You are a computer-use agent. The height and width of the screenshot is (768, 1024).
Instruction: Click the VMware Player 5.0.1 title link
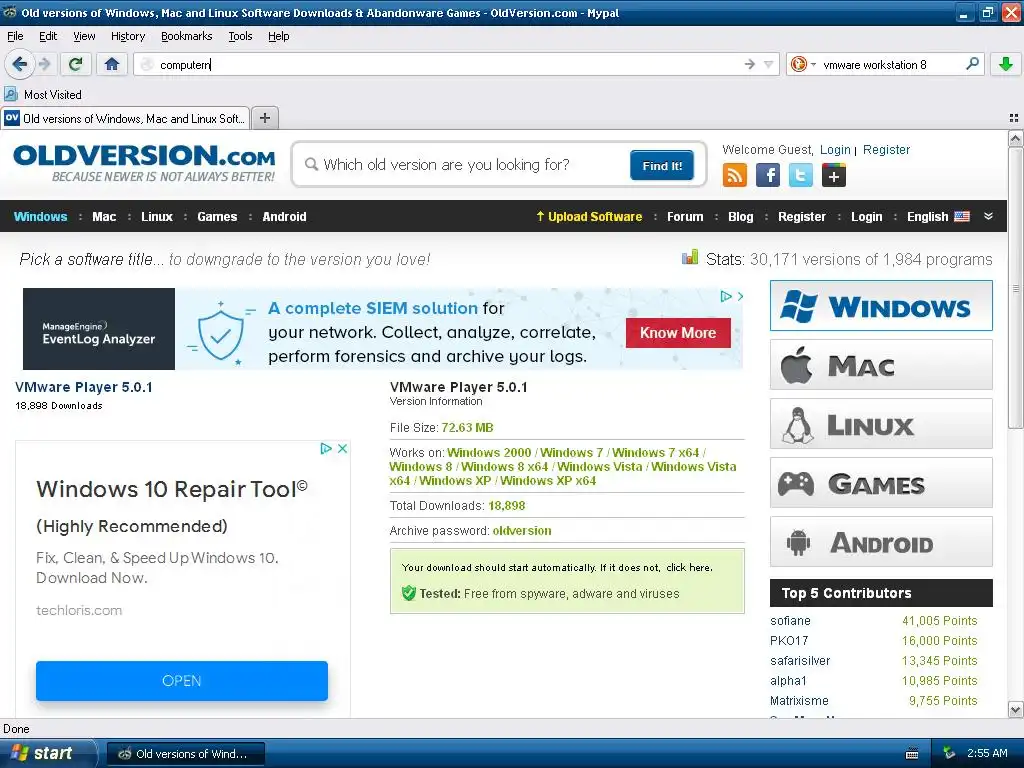coord(84,387)
